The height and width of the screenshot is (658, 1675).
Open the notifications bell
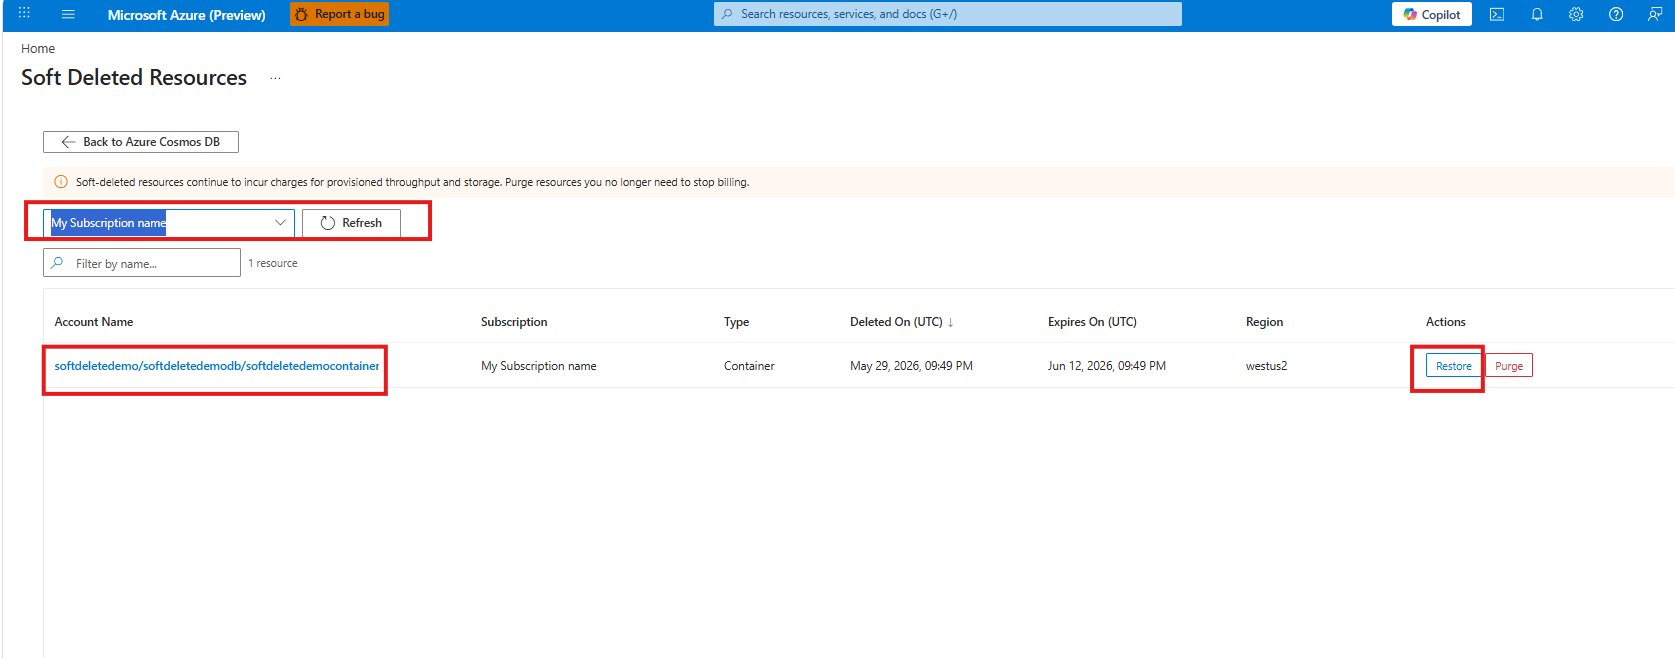point(1537,14)
